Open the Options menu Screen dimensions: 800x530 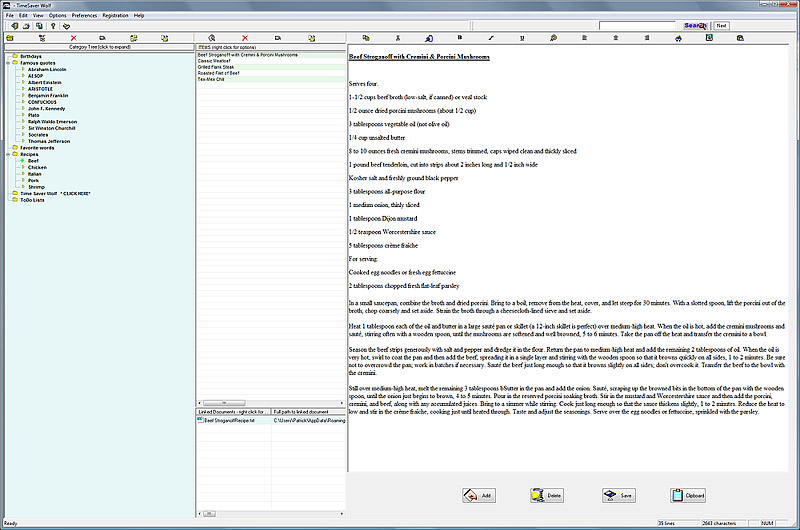58,15
